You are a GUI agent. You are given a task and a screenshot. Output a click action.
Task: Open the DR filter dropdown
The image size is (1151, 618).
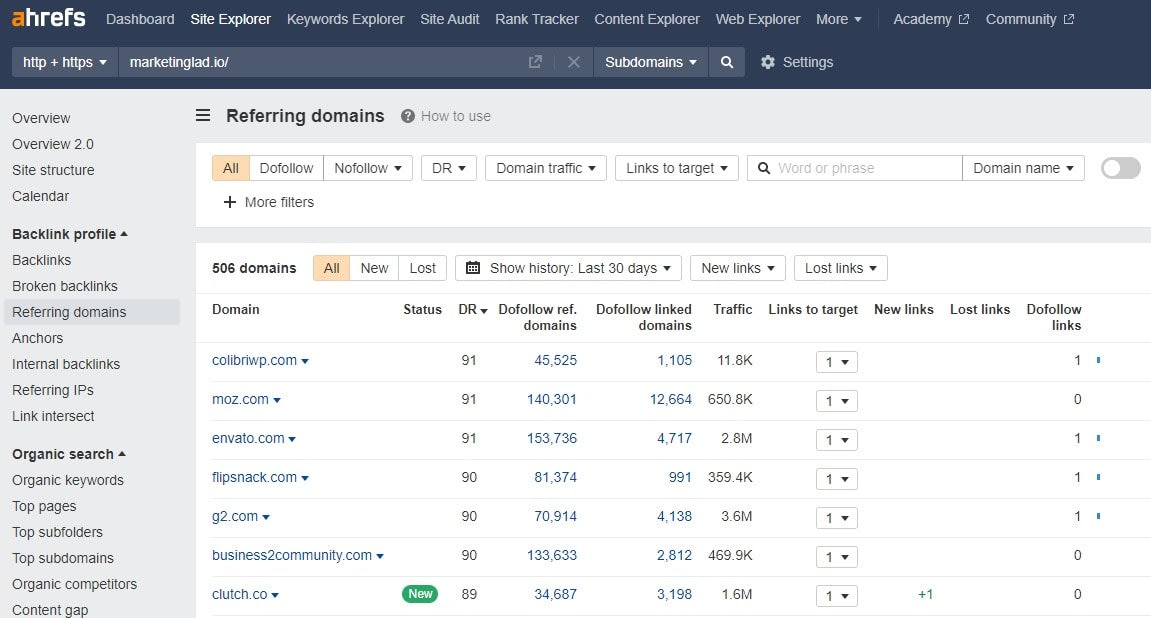tap(449, 168)
